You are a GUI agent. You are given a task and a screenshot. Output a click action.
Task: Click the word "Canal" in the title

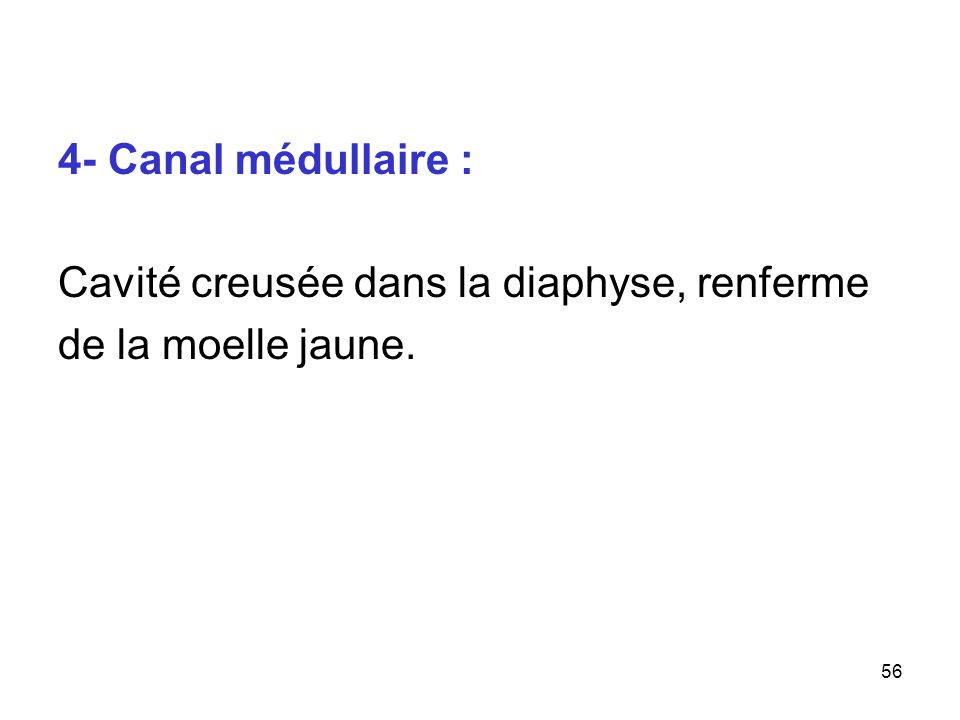[x=166, y=159]
